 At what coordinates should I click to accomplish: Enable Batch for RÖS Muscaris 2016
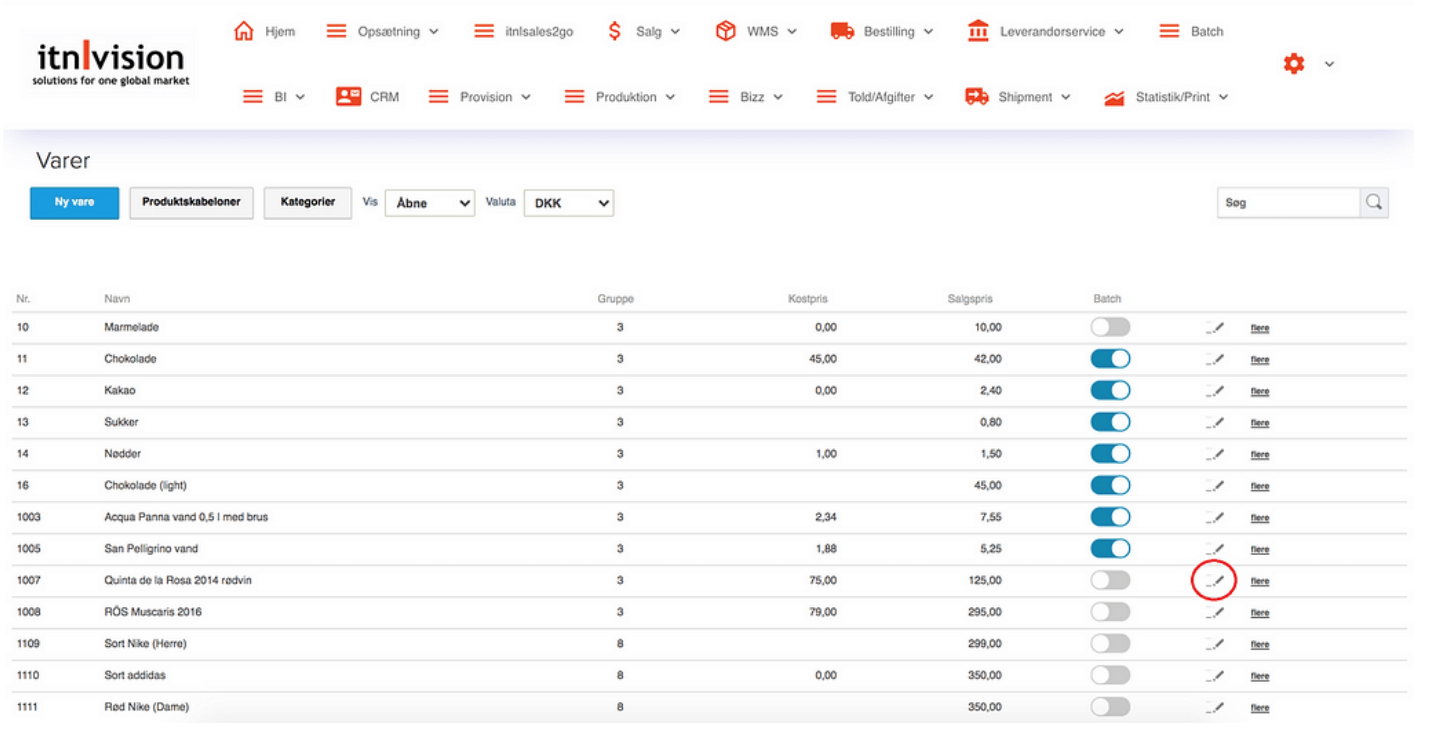(x=1110, y=612)
